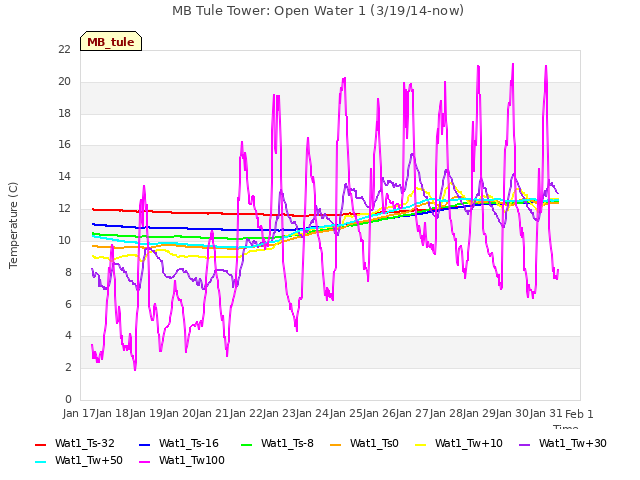
Task: Select the Wat1_Tw100 legend label
Action: click(x=192, y=460)
